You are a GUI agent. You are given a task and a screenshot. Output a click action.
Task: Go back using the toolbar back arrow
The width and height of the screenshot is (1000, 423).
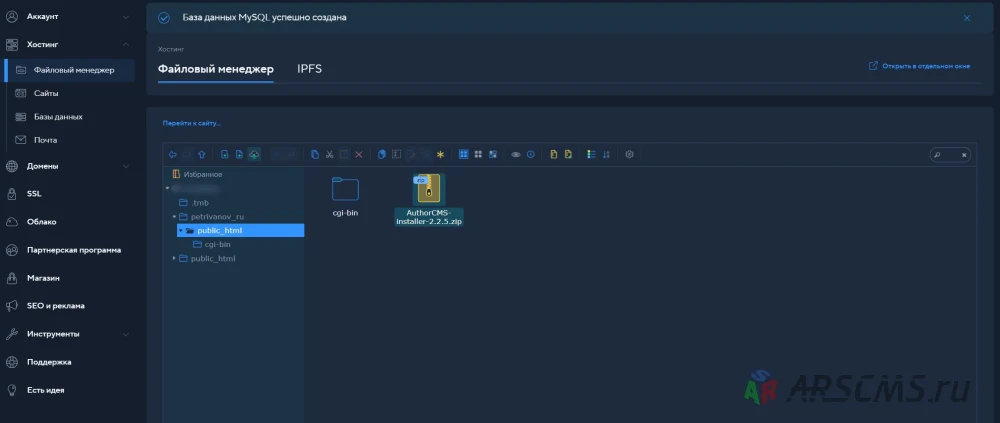[x=172, y=154]
